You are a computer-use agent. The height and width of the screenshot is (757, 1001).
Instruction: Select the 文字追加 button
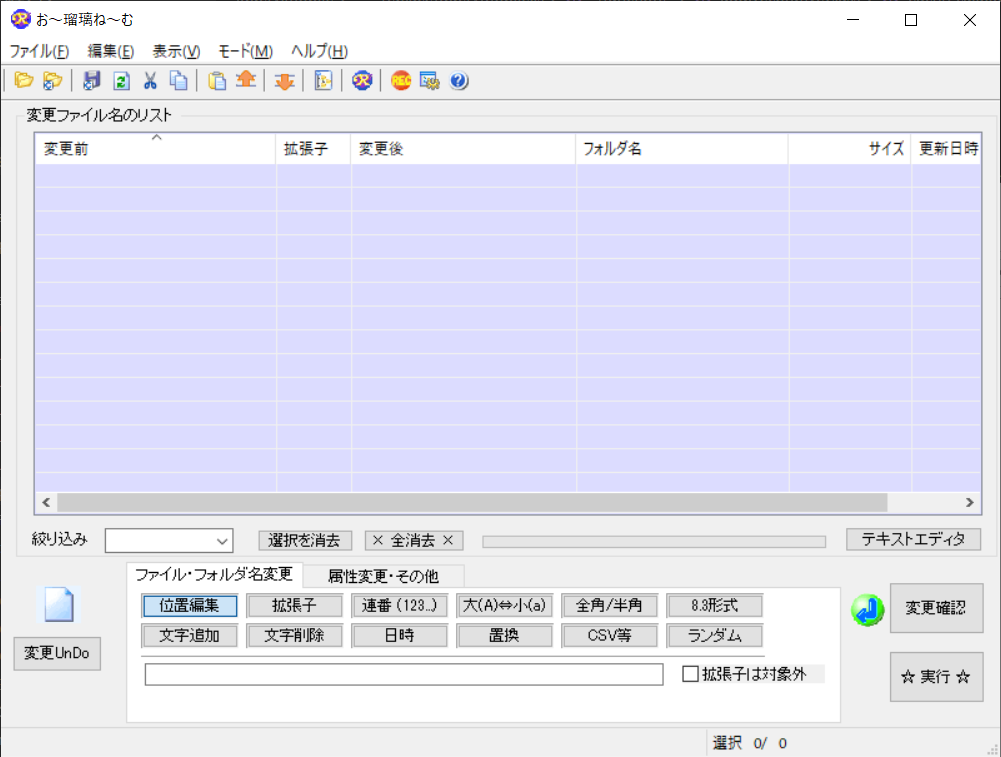coord(190,636)
